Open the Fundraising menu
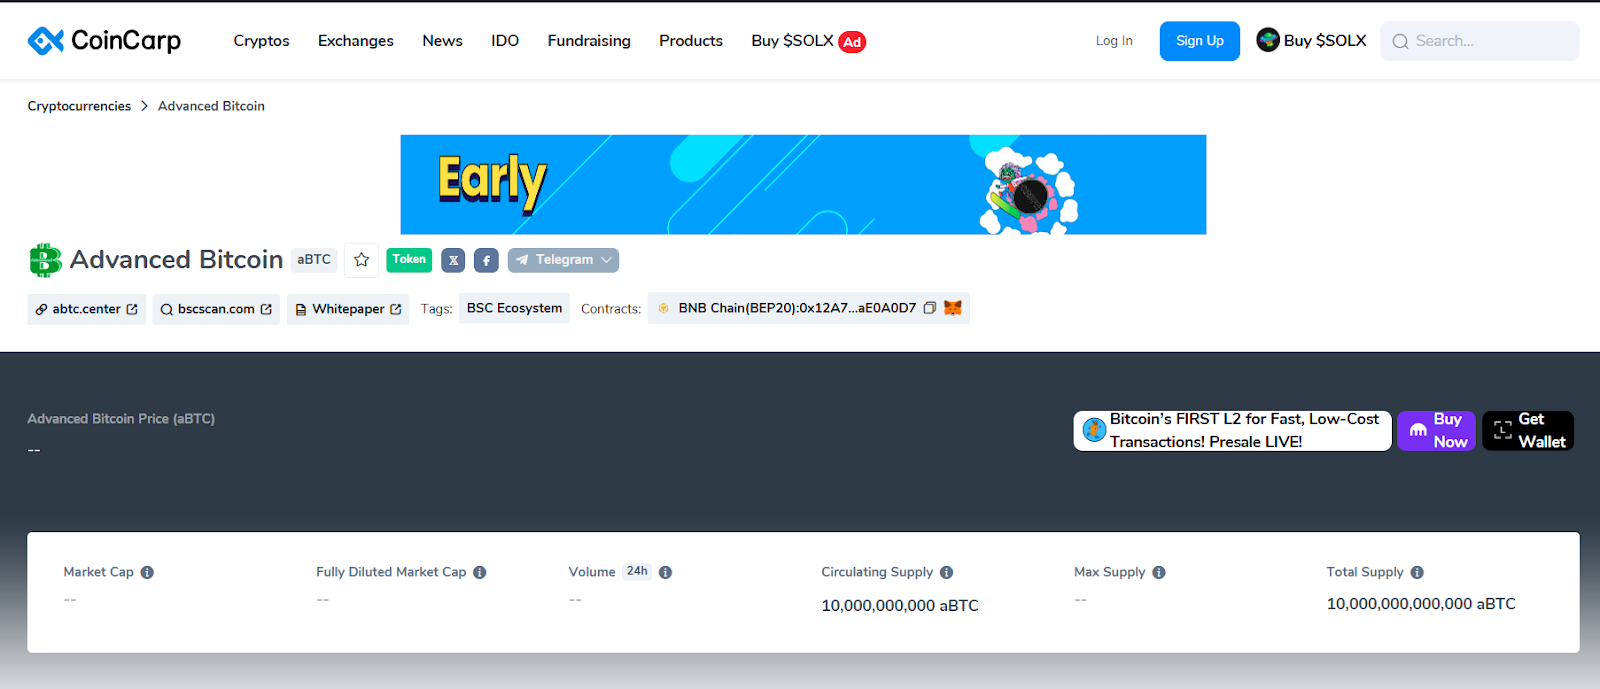Viewport: 1600px width, 689px height. pos(589,41)
